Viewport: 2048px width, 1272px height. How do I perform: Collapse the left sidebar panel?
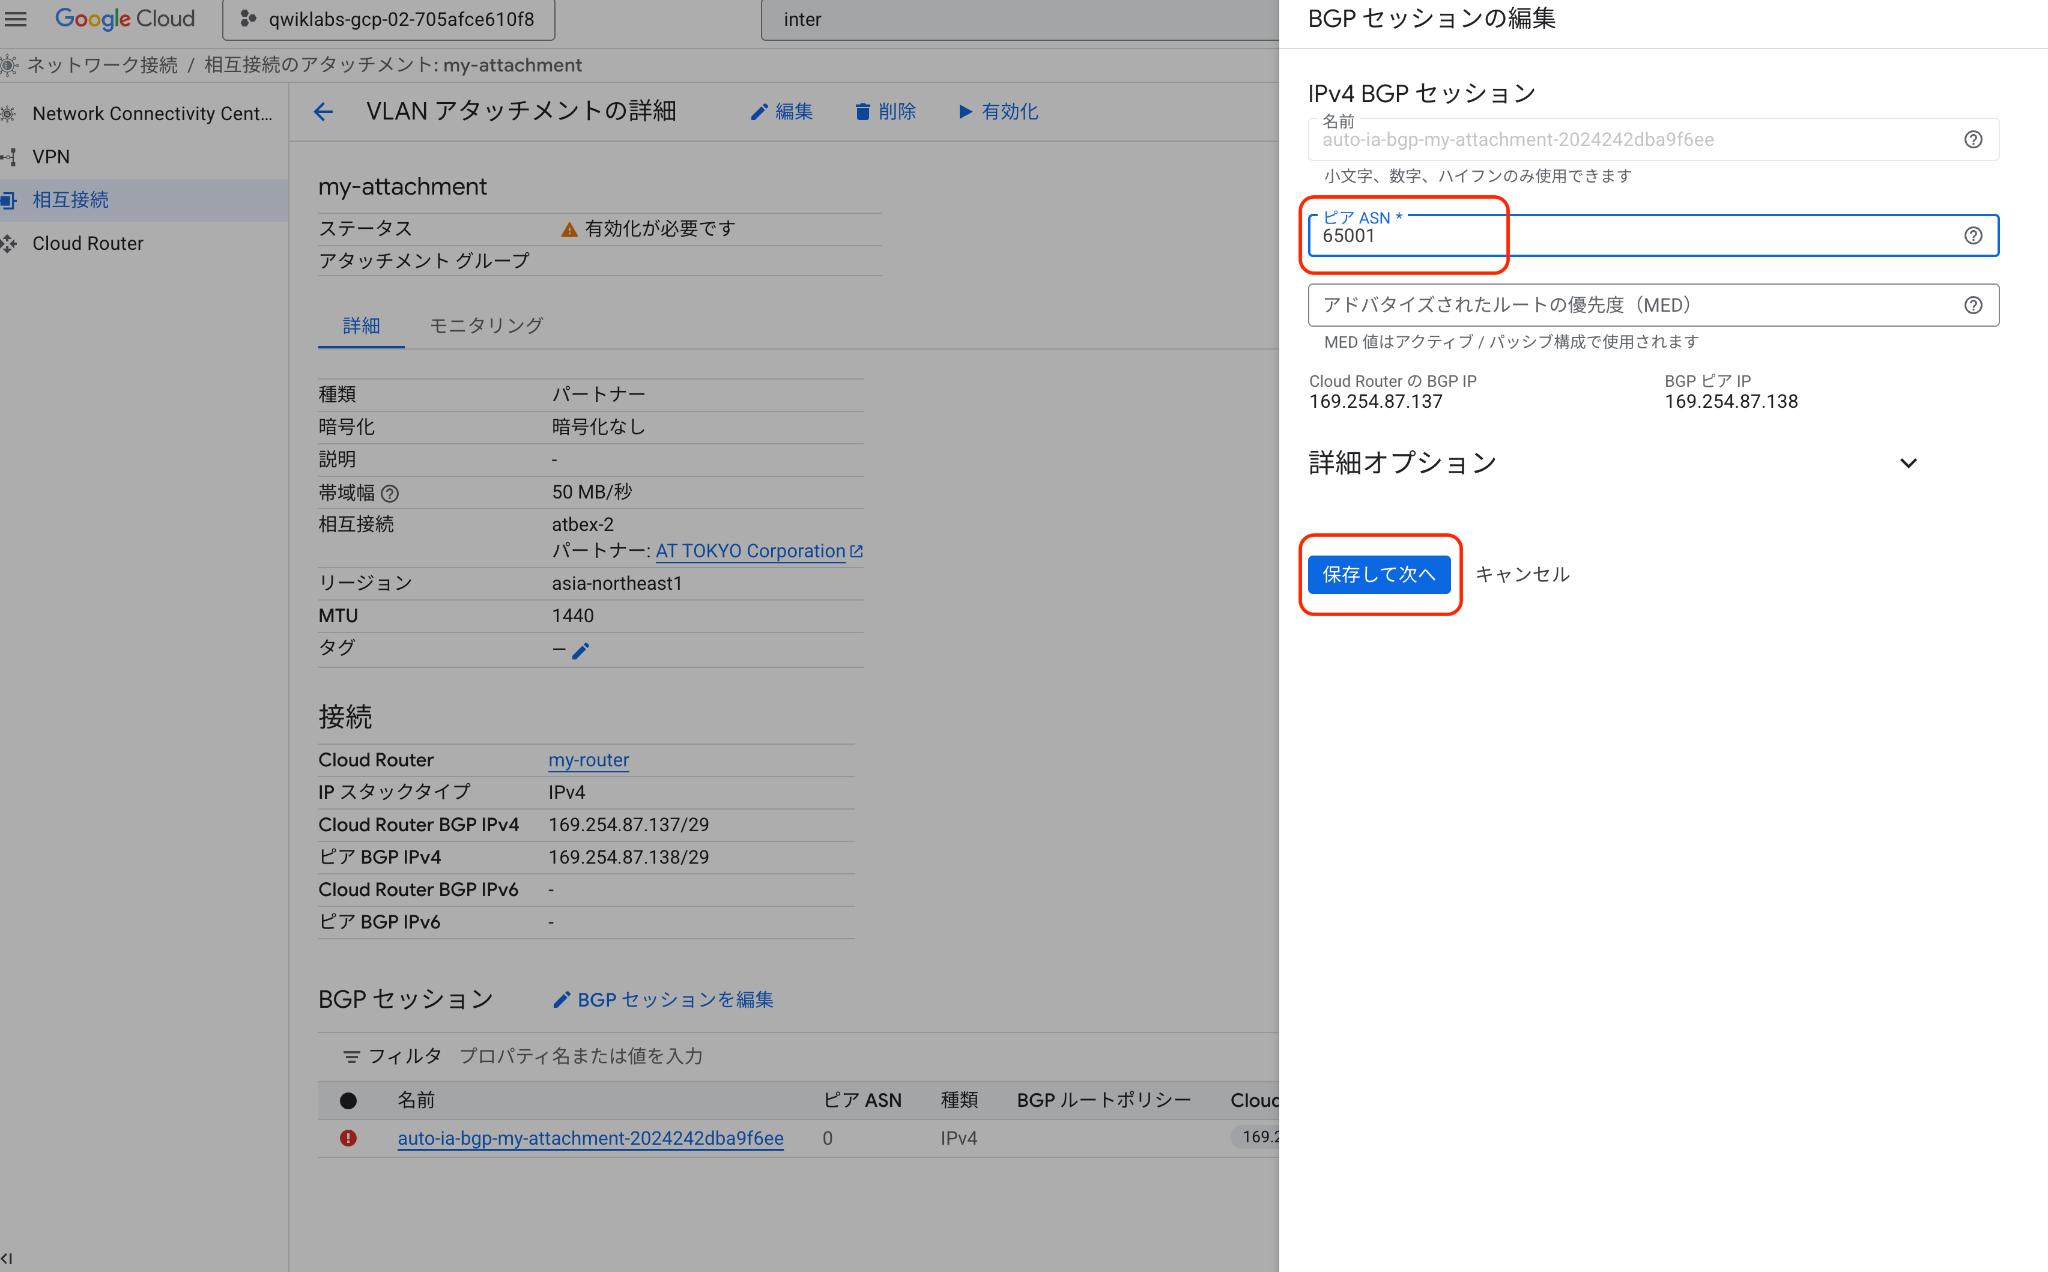8,1258
